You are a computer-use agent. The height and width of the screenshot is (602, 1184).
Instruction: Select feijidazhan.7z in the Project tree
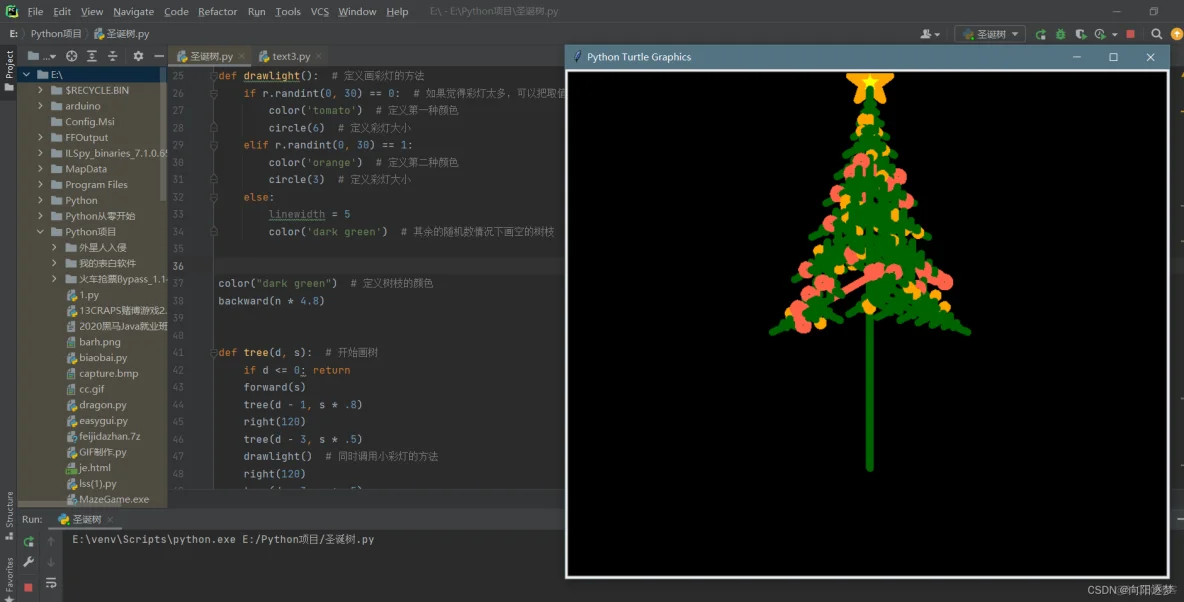[x=109, y=436]
